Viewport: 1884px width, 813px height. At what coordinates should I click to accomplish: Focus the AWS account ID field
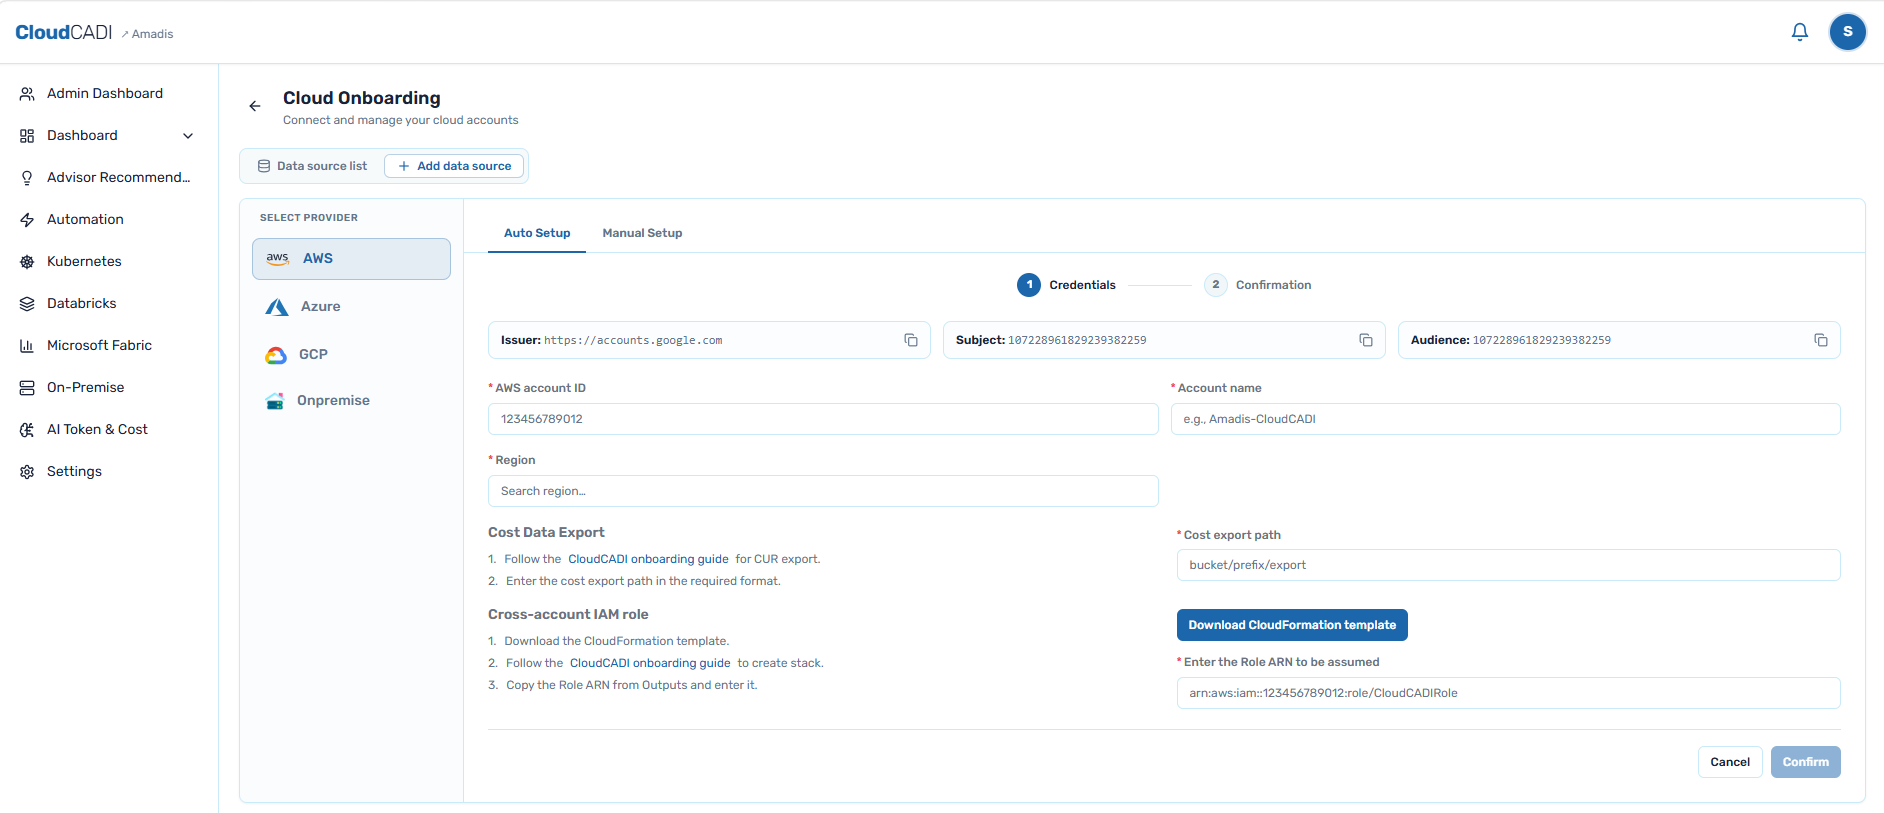823,419
